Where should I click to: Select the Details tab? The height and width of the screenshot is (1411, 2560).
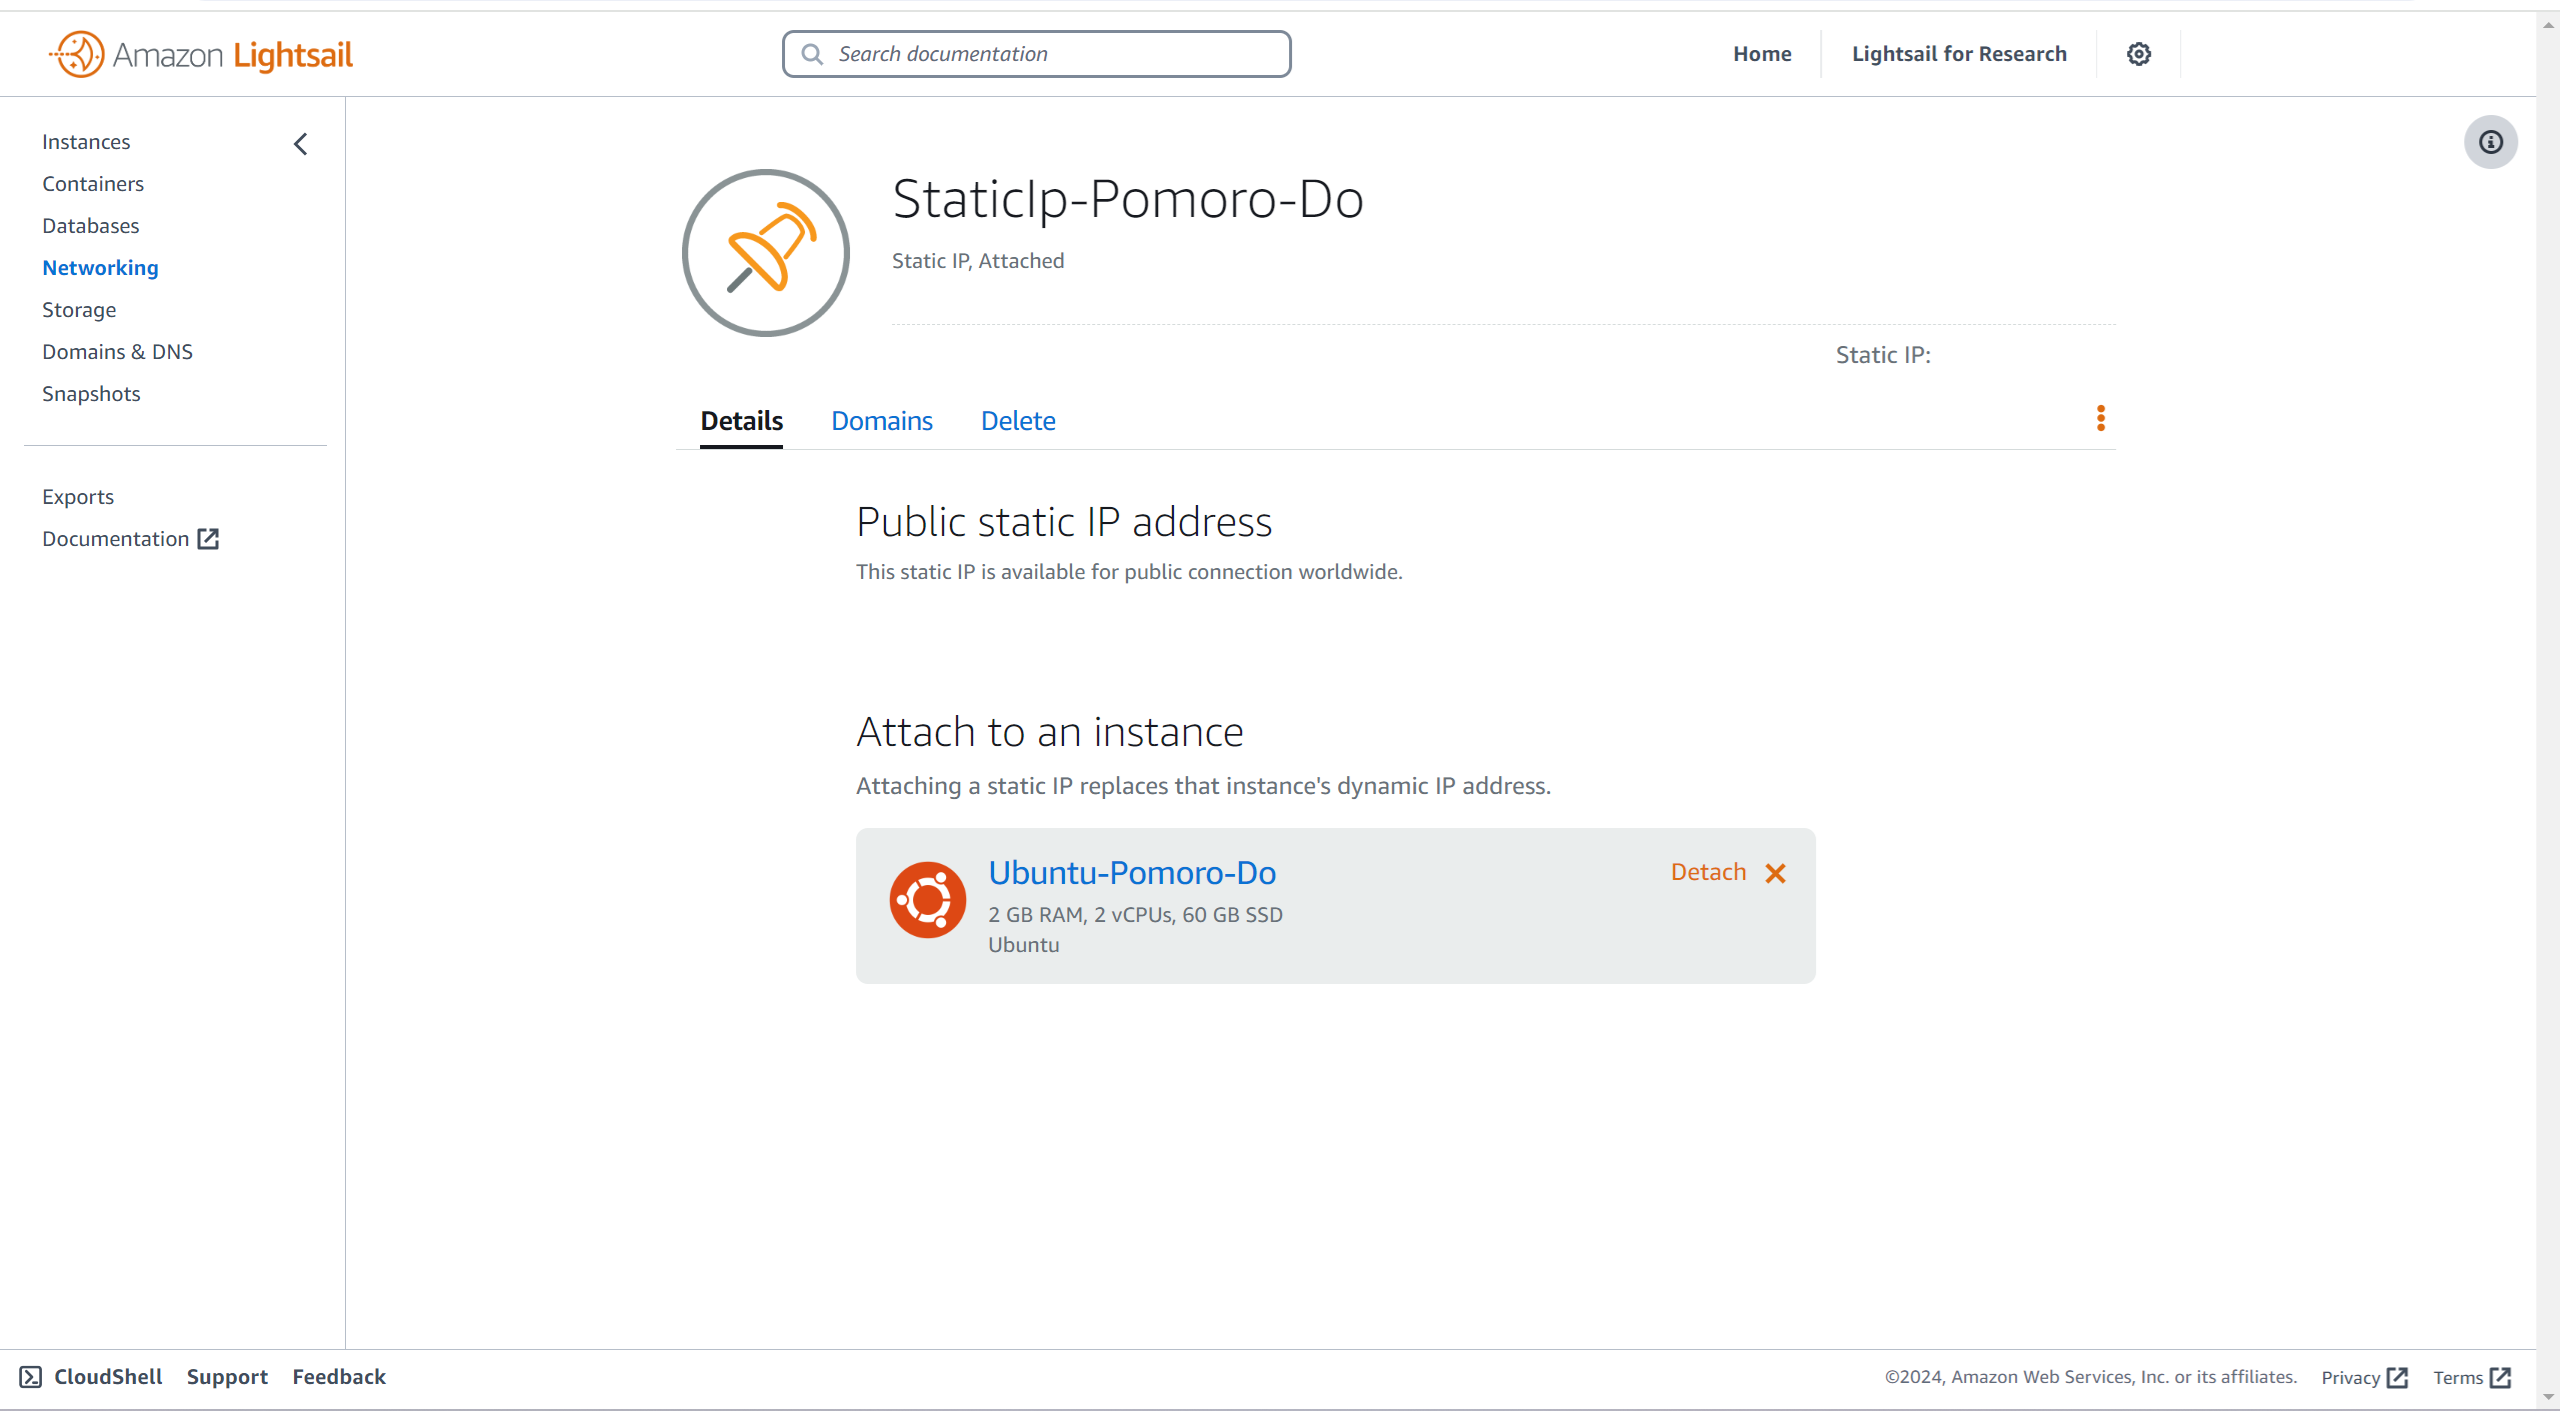(741, 421)
